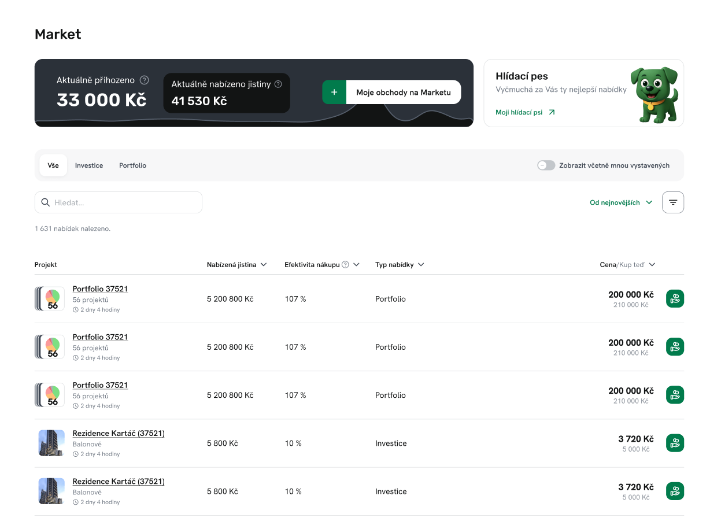Click the info icon beside Aktuálně nabízeno jistiny
This screenshot has width=716, height=519.
click(x=278, y=84)
